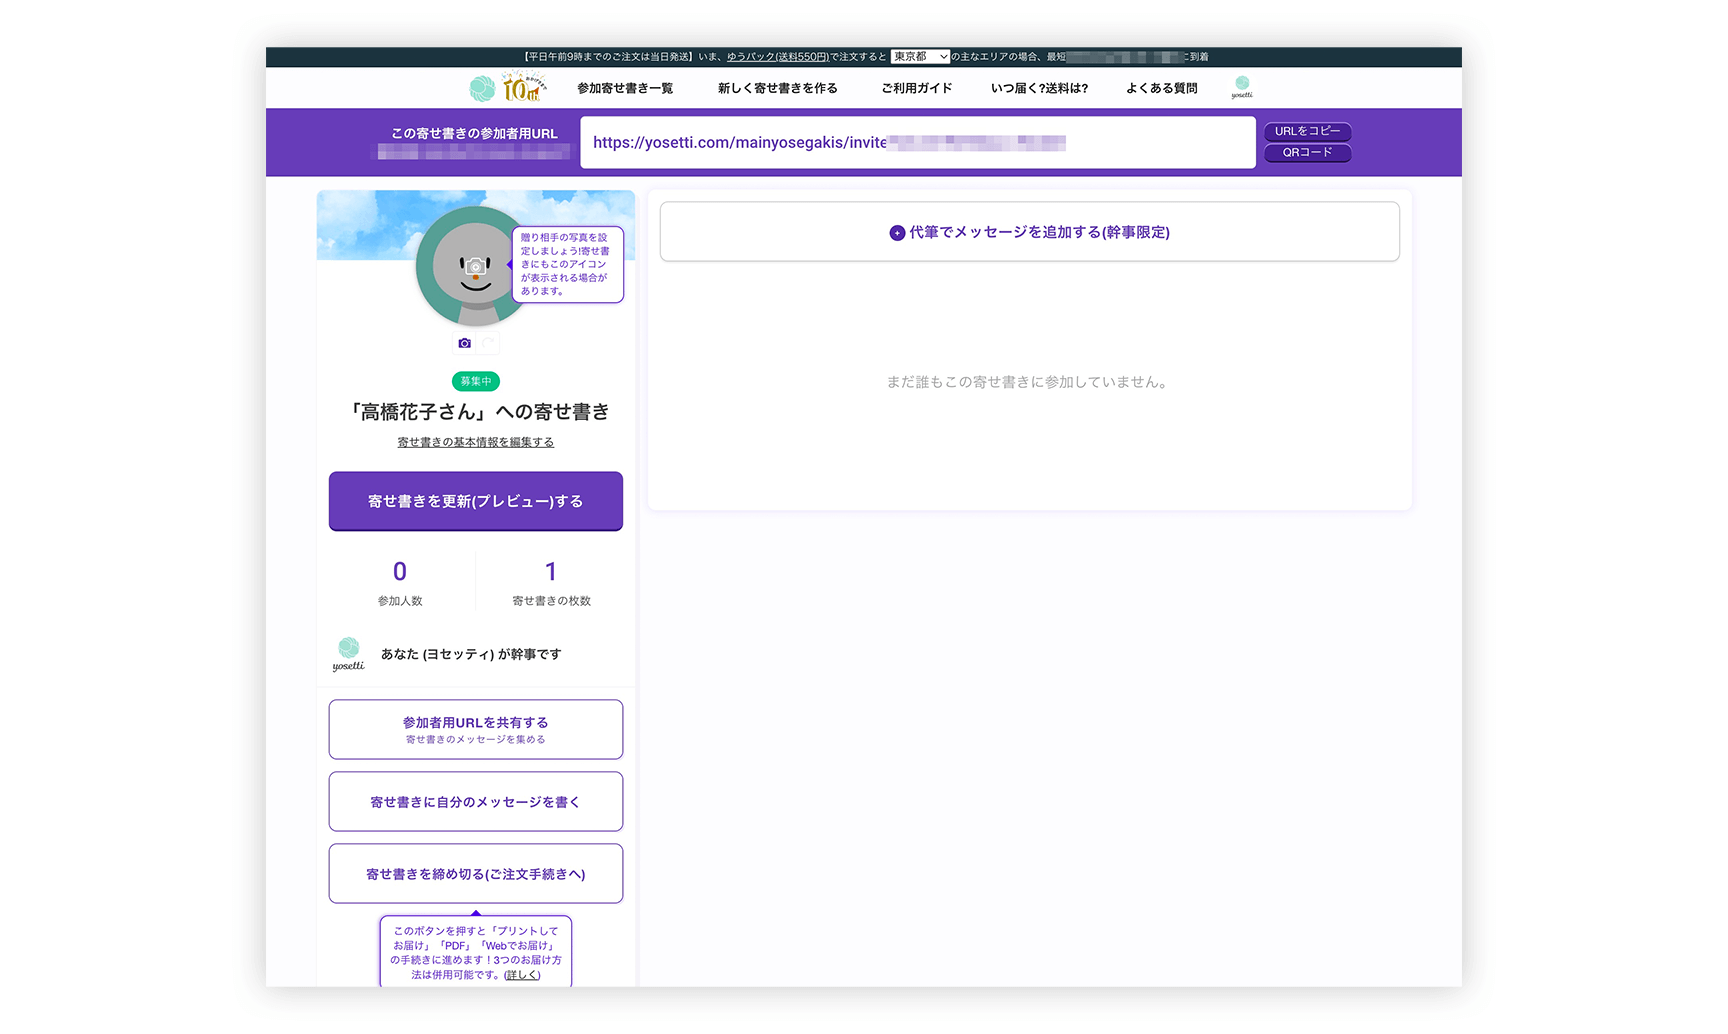1728x1034 pixels.
Task: Click the participant invite URL field
Action: click(917, 143)
